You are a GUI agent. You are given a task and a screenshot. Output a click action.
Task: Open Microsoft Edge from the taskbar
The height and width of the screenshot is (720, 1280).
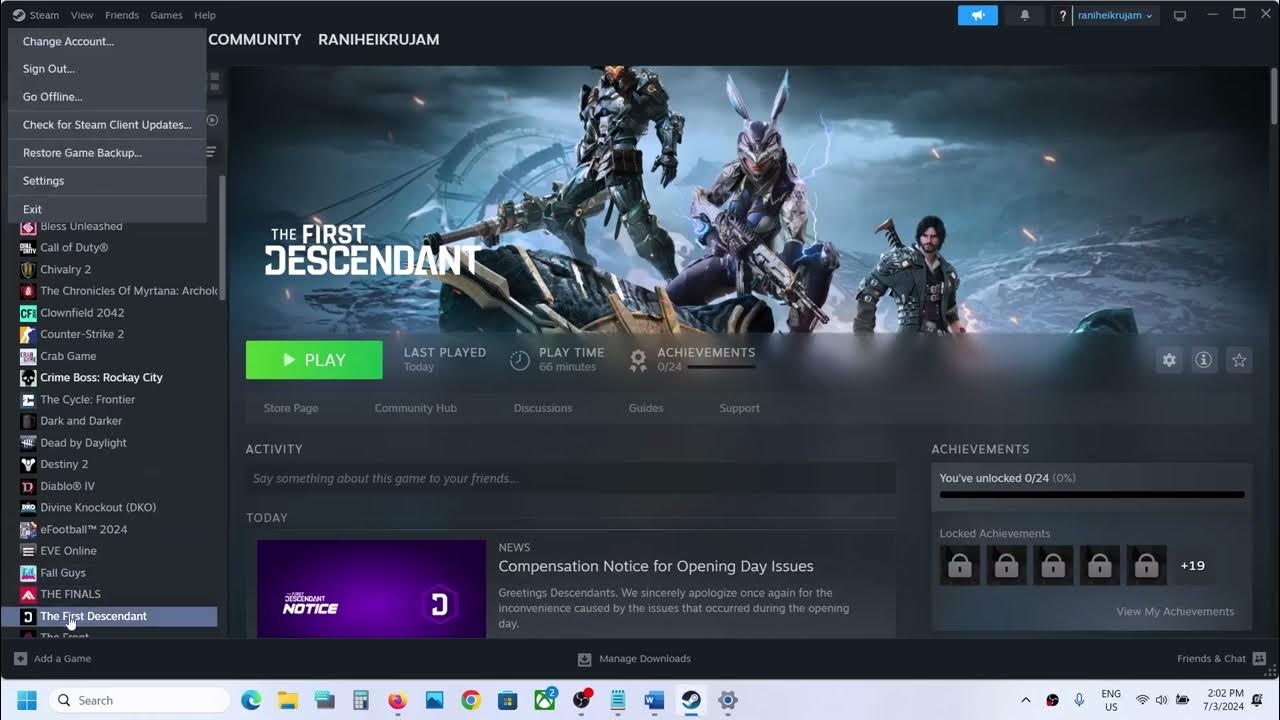pyautogui.click(x=251, y=700)
